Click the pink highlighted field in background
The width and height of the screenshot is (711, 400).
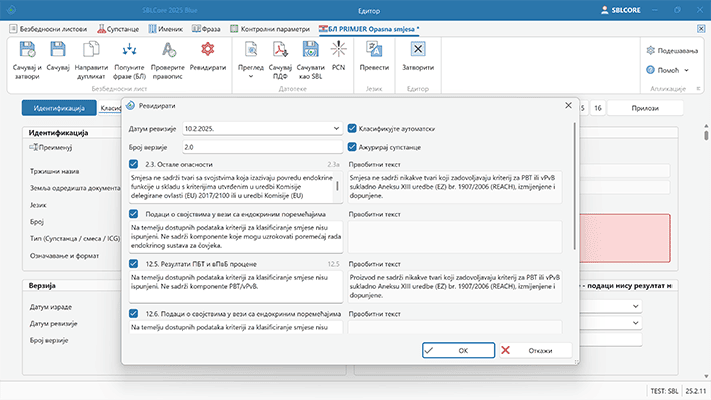pos(625,238)
